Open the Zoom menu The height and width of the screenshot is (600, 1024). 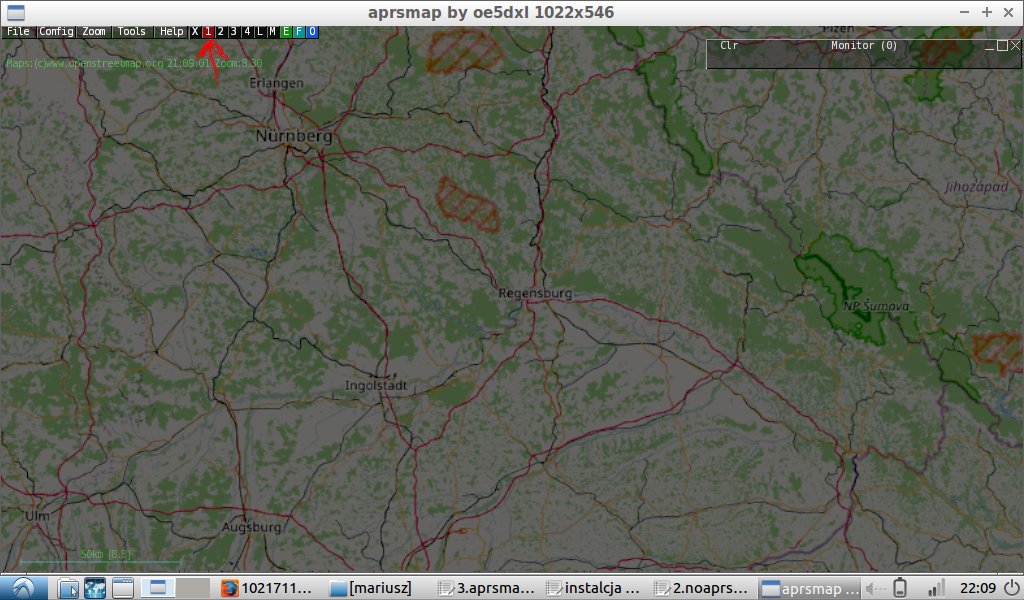(x=94, y=31)
